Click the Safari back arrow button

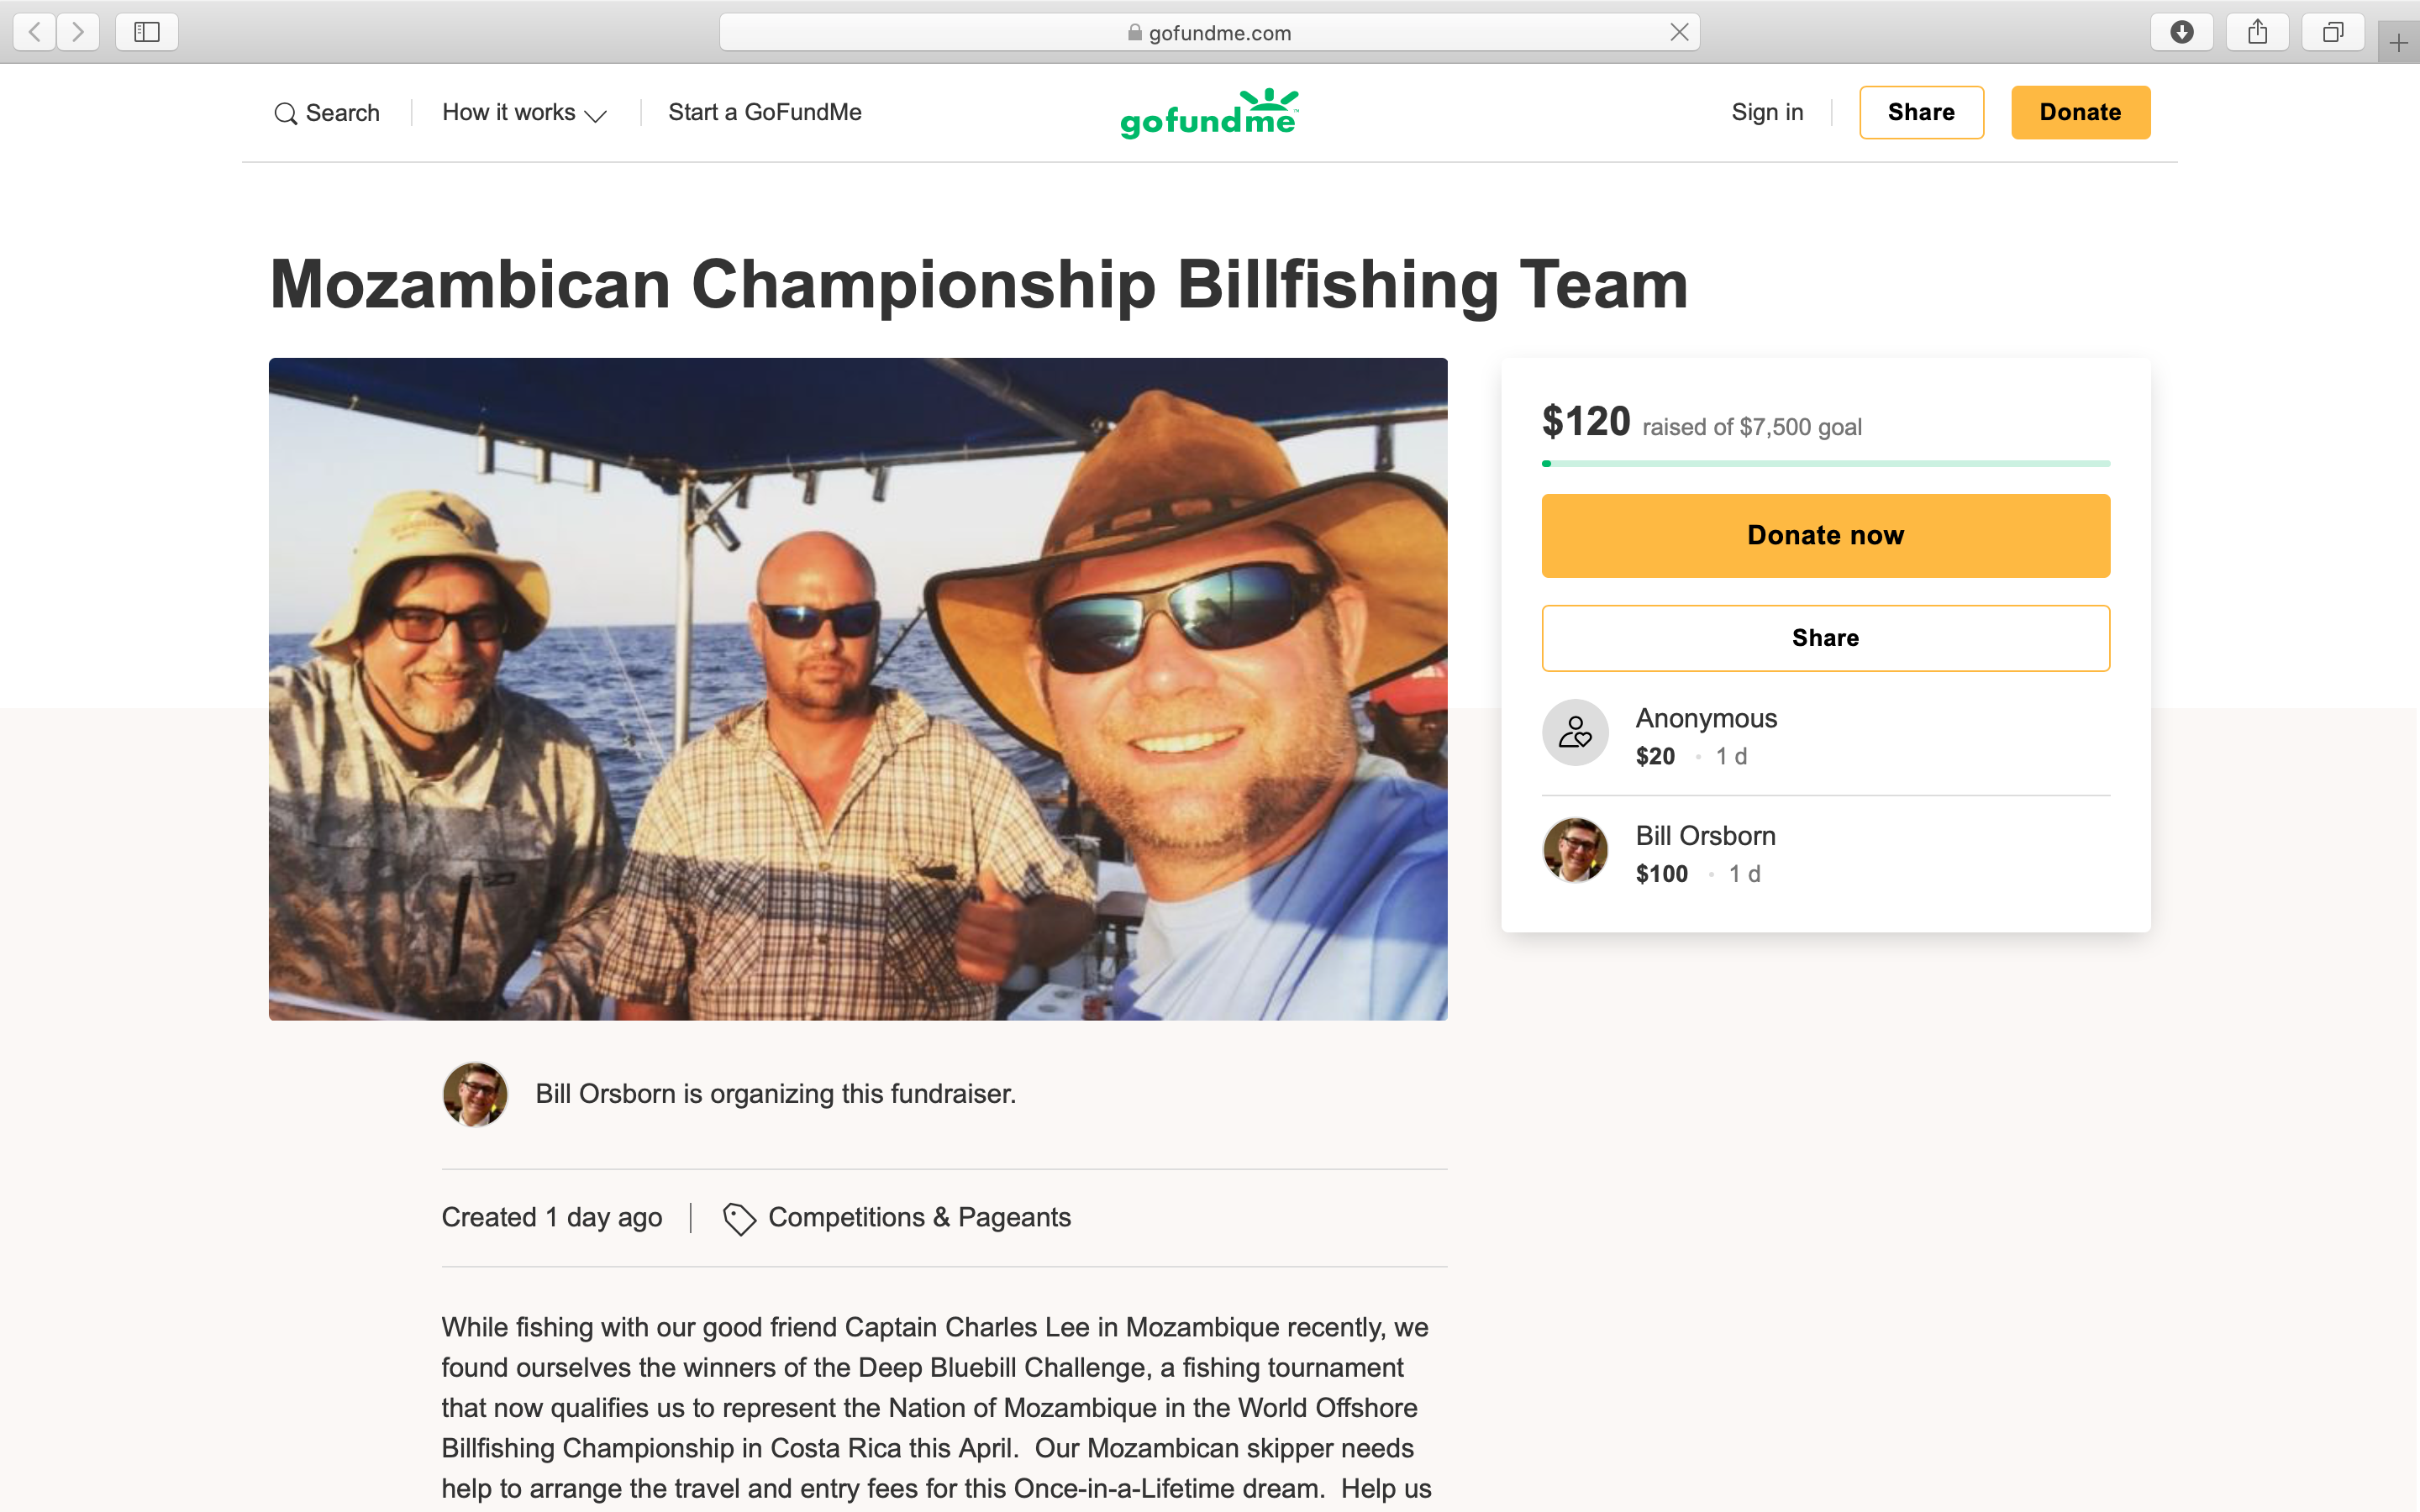click(35, 32)
